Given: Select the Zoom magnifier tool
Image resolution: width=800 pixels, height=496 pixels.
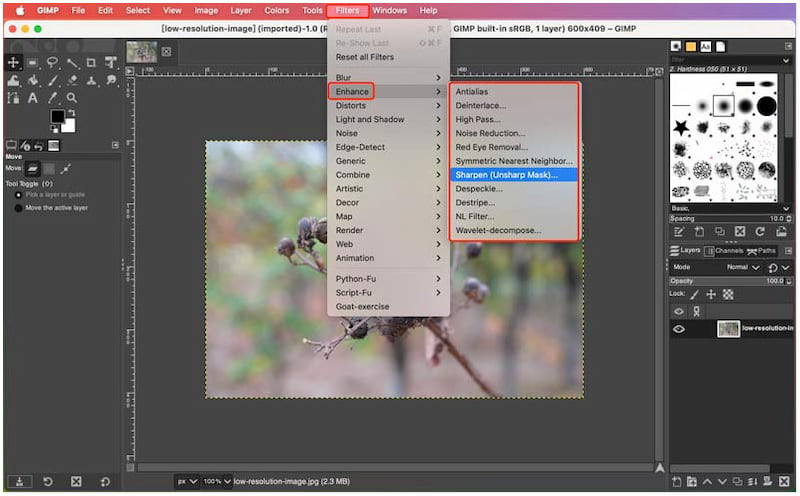Looking at the screenshot, I should [x=71, y=98].
